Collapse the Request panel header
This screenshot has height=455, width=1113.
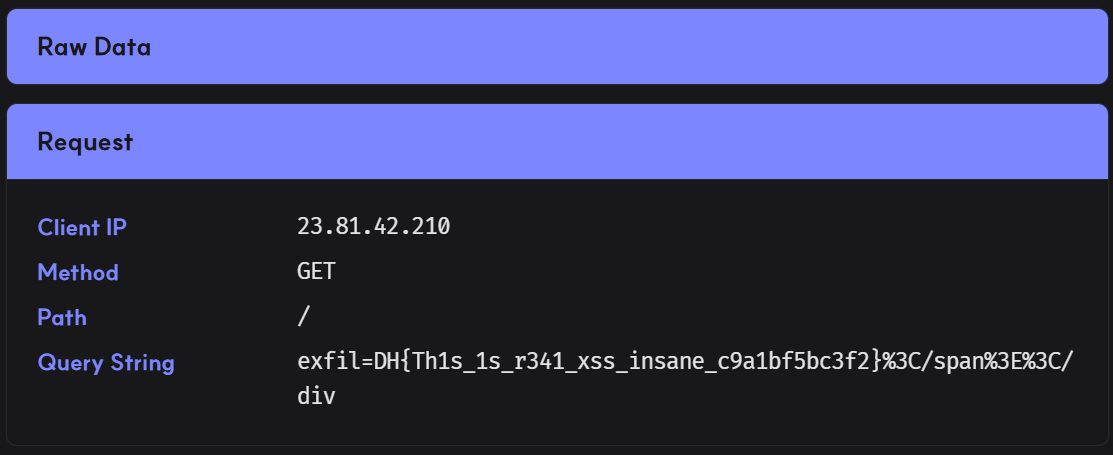pyautogui.click(x=556, y=142)
